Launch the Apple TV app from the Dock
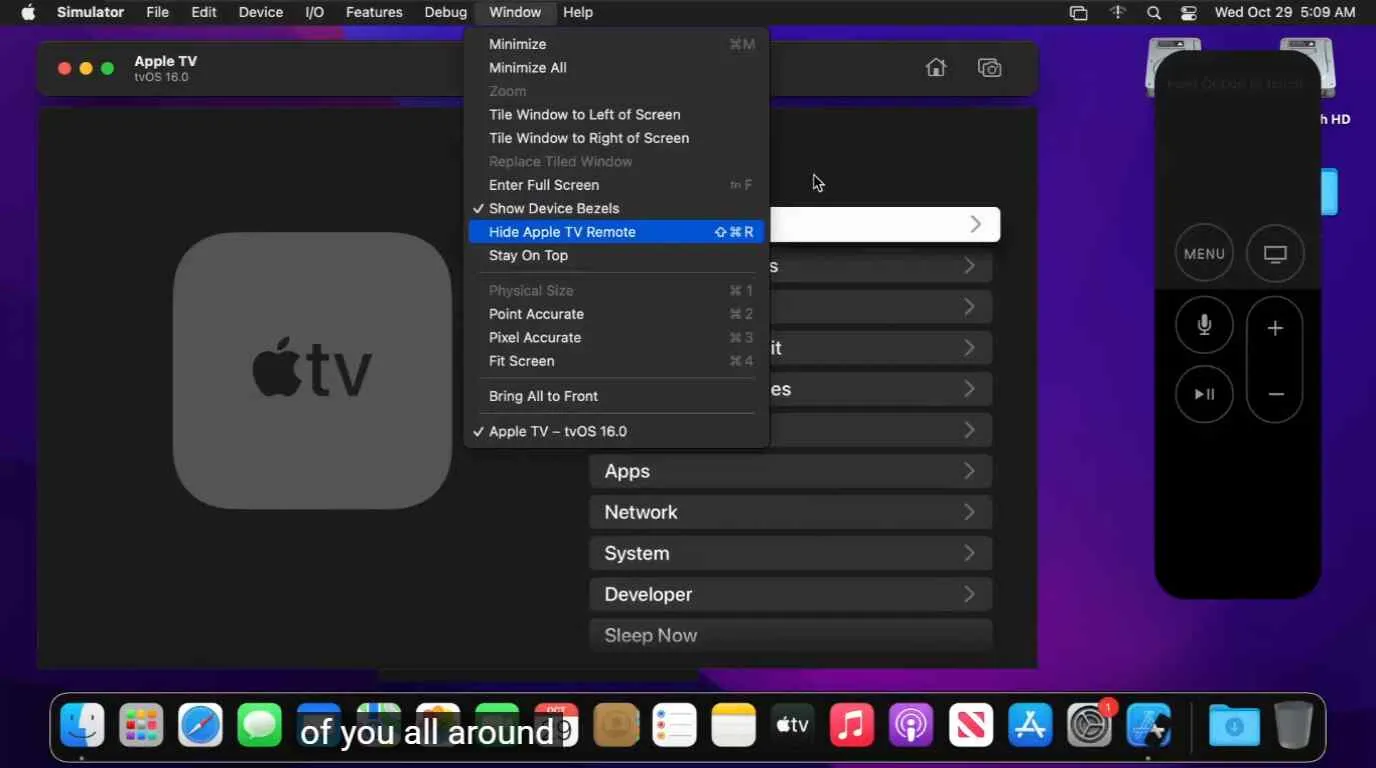Viewport: 1376px width, 768px height. [x=793, y=725]
